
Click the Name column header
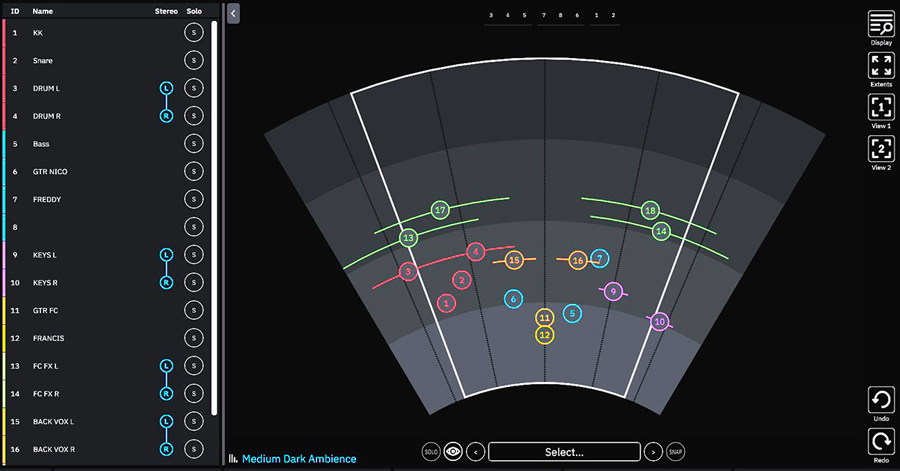42,11
